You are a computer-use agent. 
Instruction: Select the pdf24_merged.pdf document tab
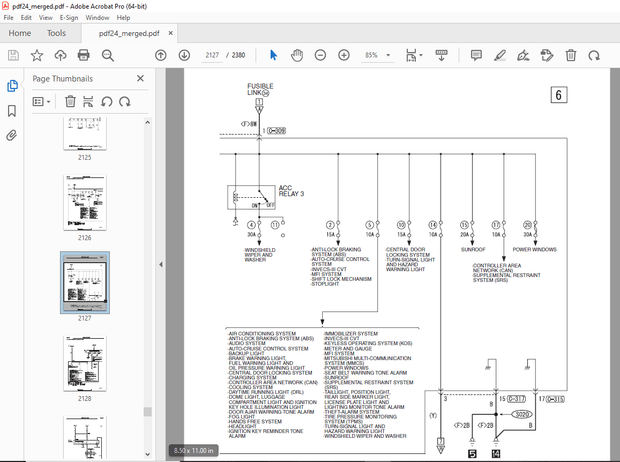coord(129,34)
